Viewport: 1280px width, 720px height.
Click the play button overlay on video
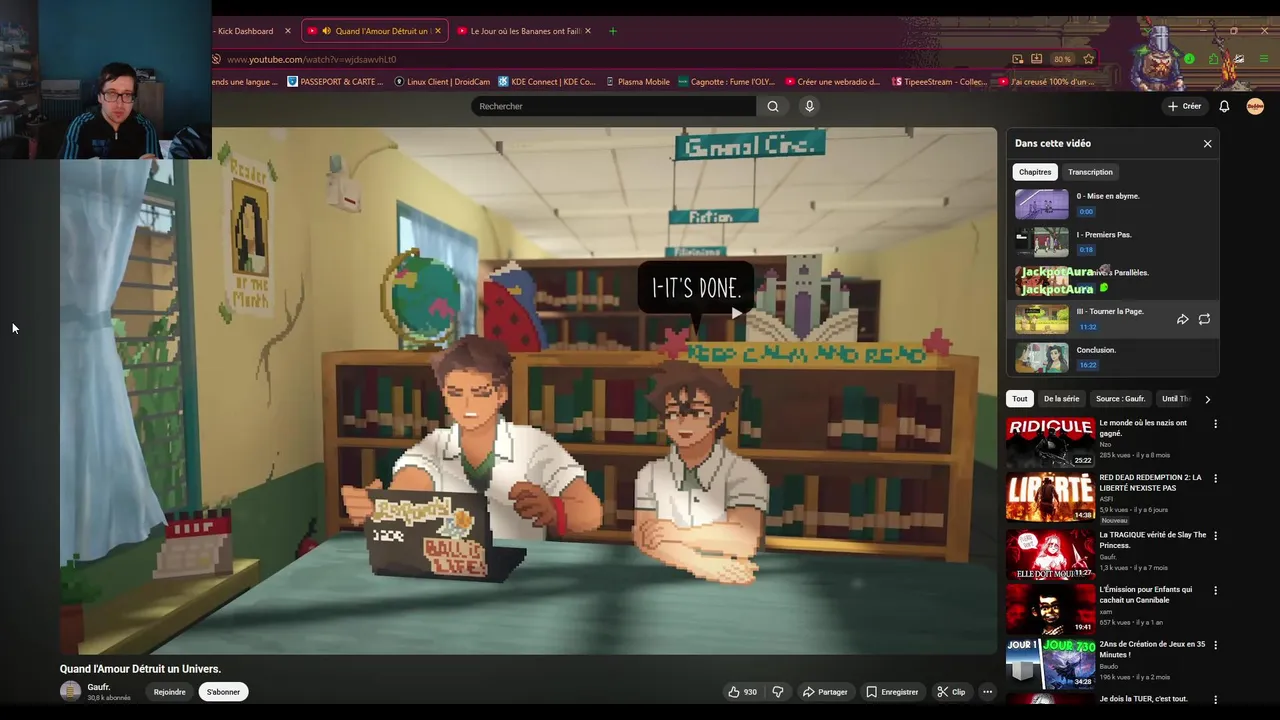(x=737, y=313)
